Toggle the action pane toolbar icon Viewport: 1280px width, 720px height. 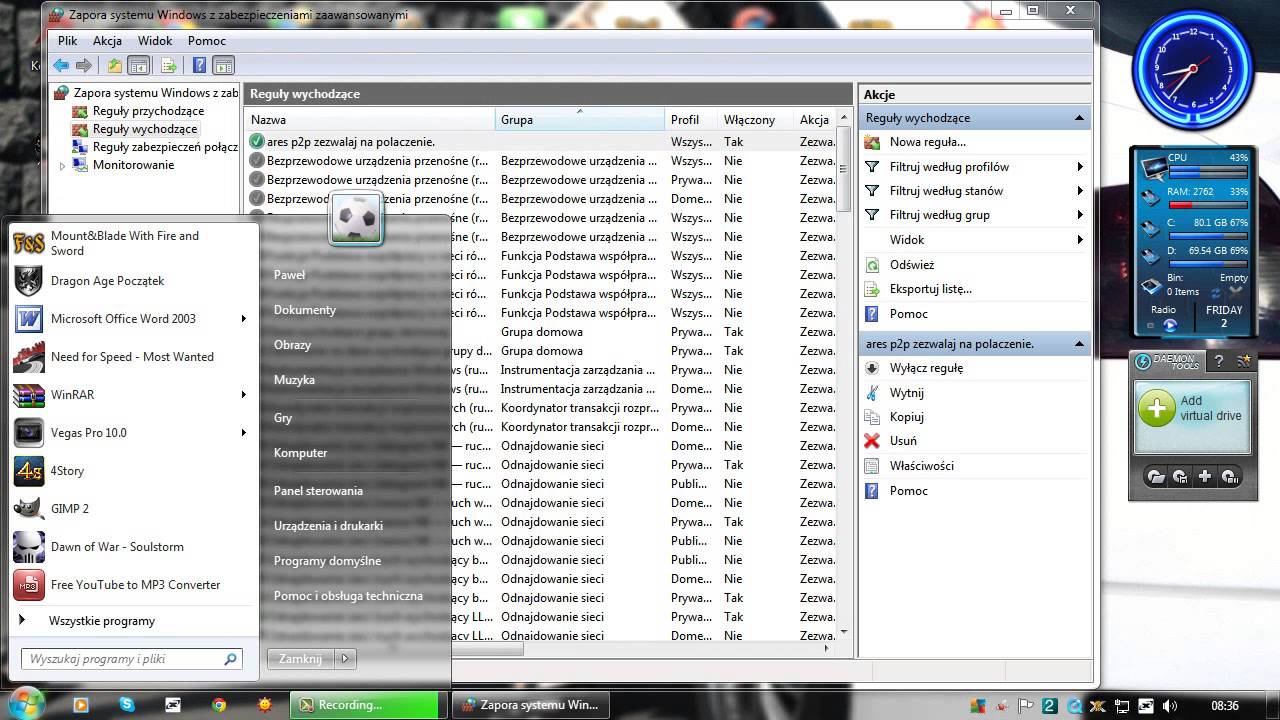[224, 66]
